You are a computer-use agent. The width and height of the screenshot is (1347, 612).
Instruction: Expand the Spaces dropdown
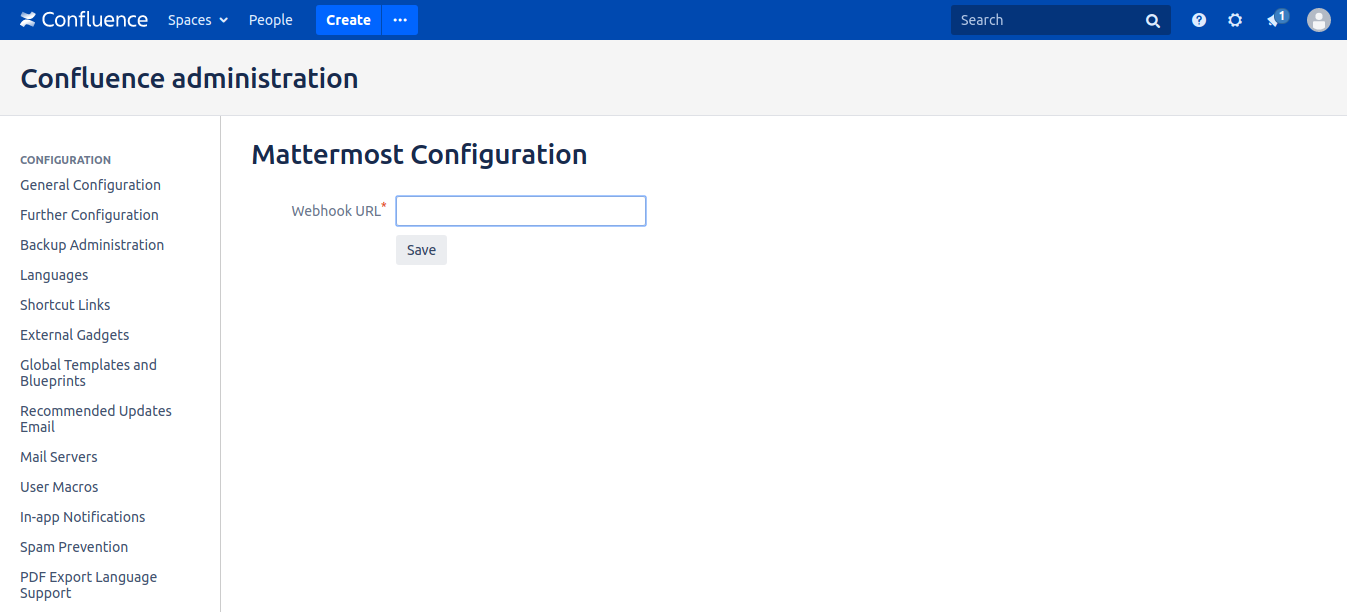click(198, 20)
